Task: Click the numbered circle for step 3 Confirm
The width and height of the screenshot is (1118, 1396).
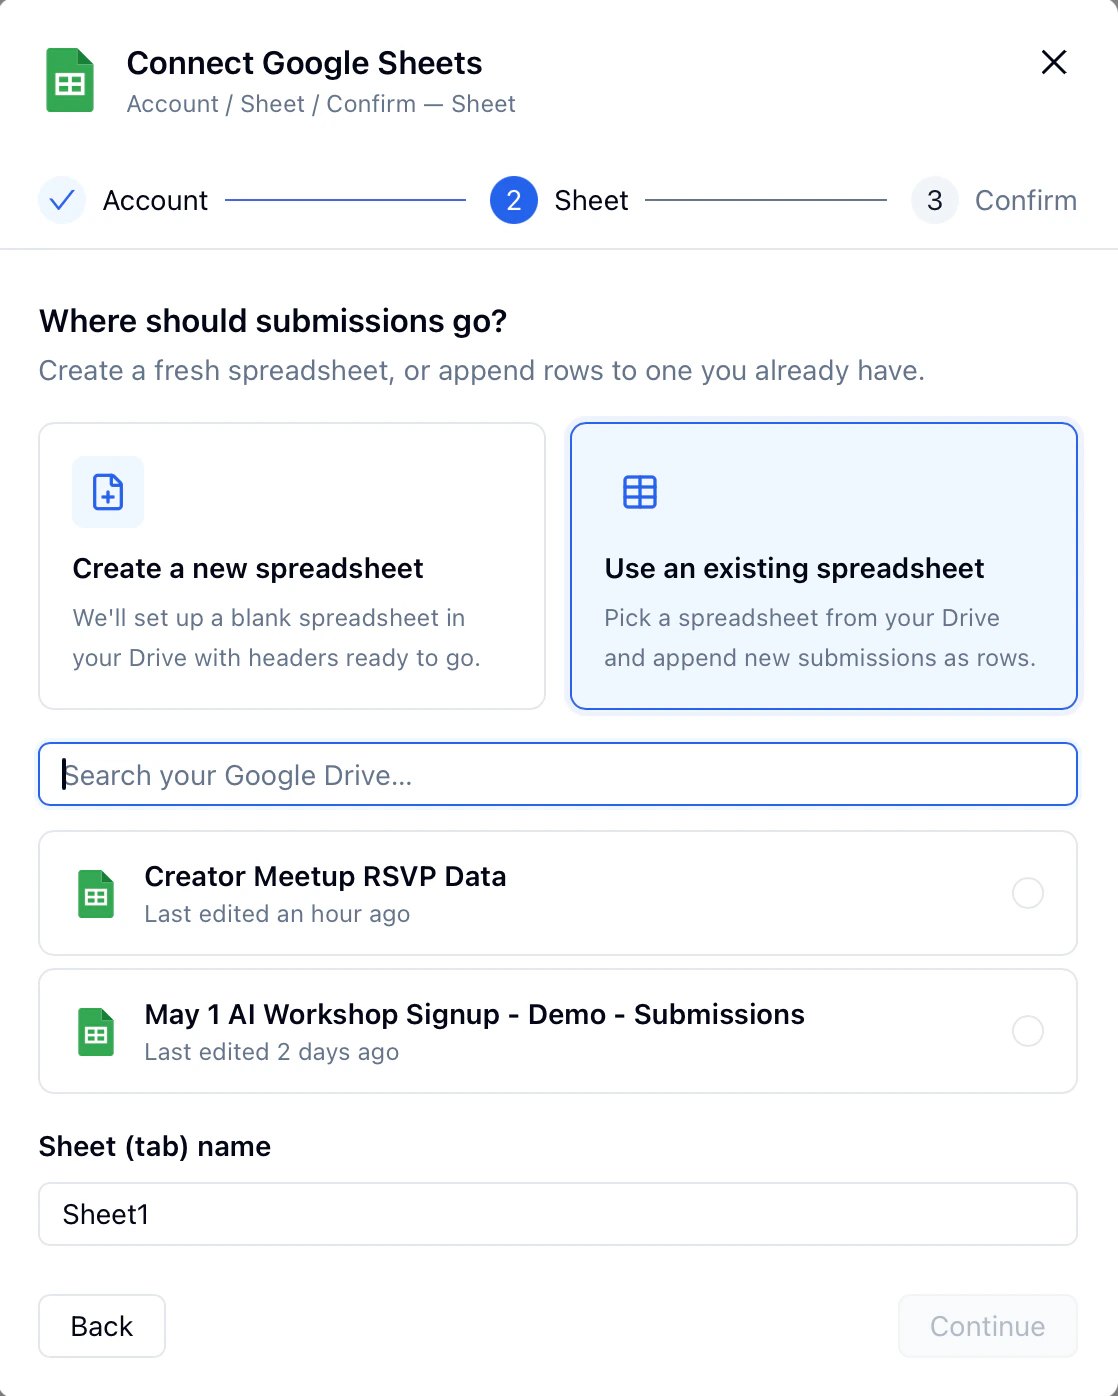Action: pos(934,200)
